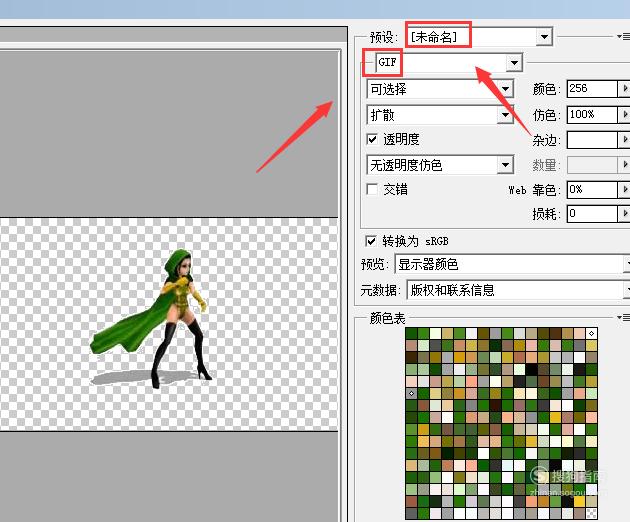Expand the 预设 preset dropdown showing 未命名
630x522 pixels.
click(x=544, y=37)
